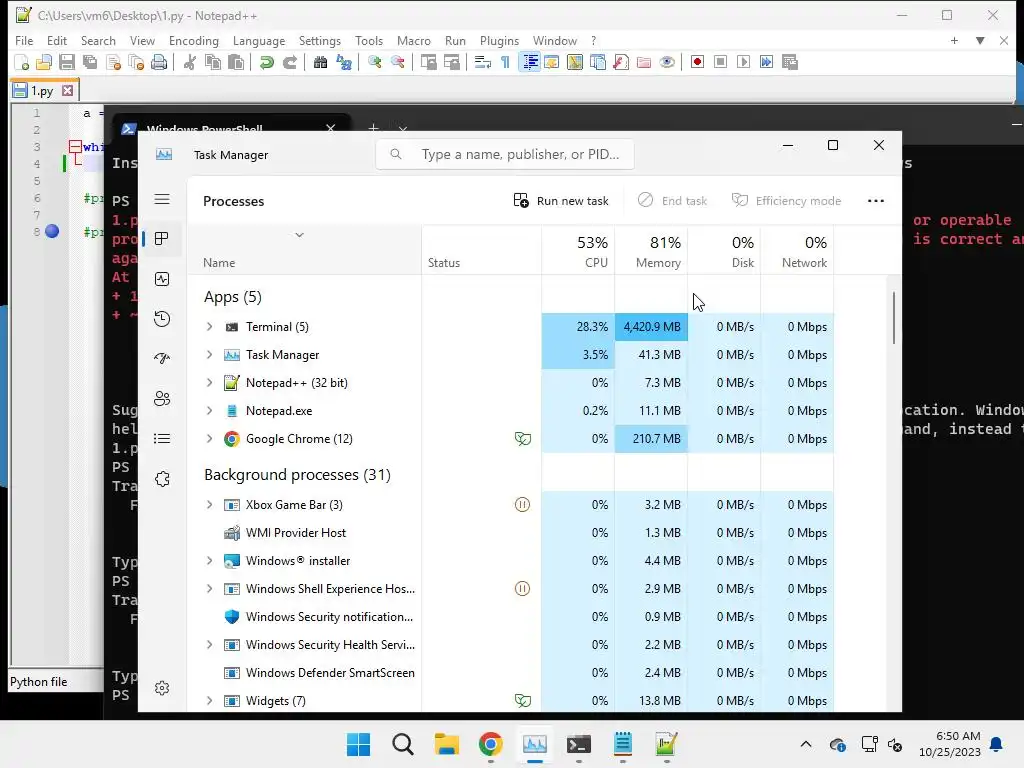Click the Efficiency mode button

click(x=786, y=200)
